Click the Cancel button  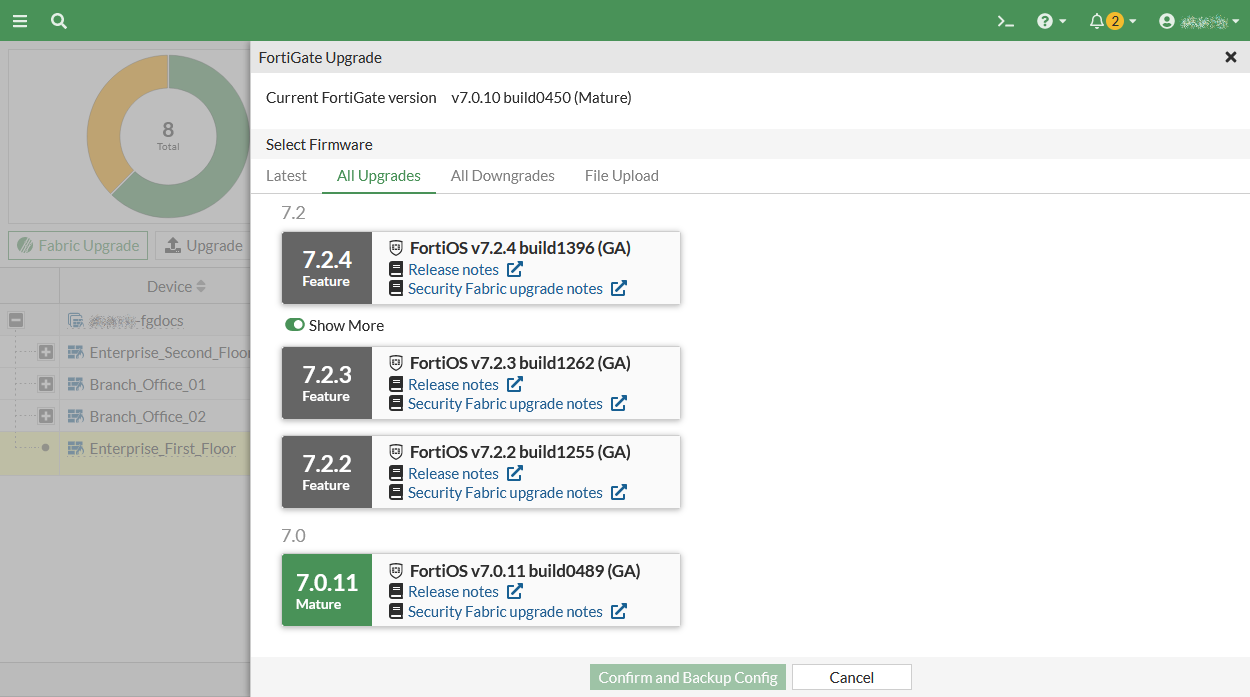click(851, 677)
